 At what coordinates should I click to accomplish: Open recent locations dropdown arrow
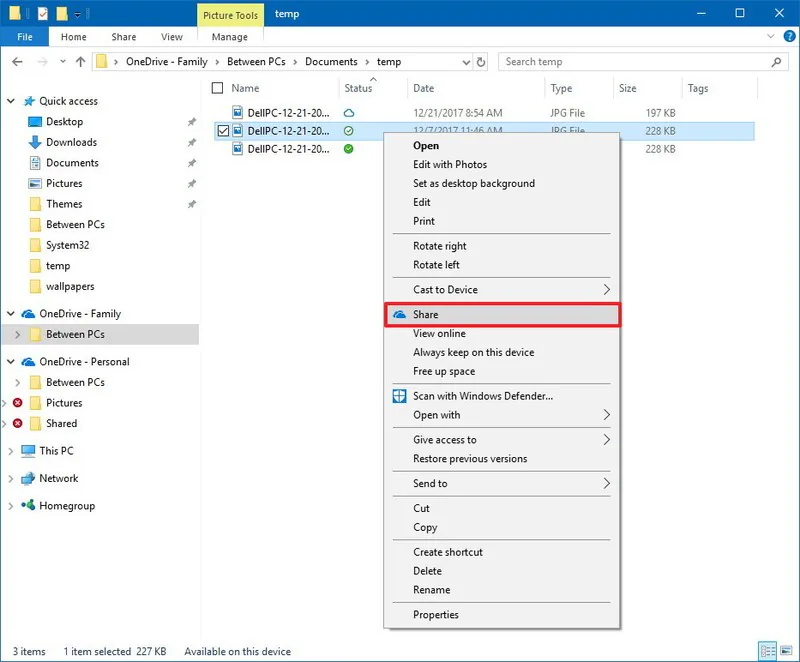pyautogui.click(x=62, y=62)
